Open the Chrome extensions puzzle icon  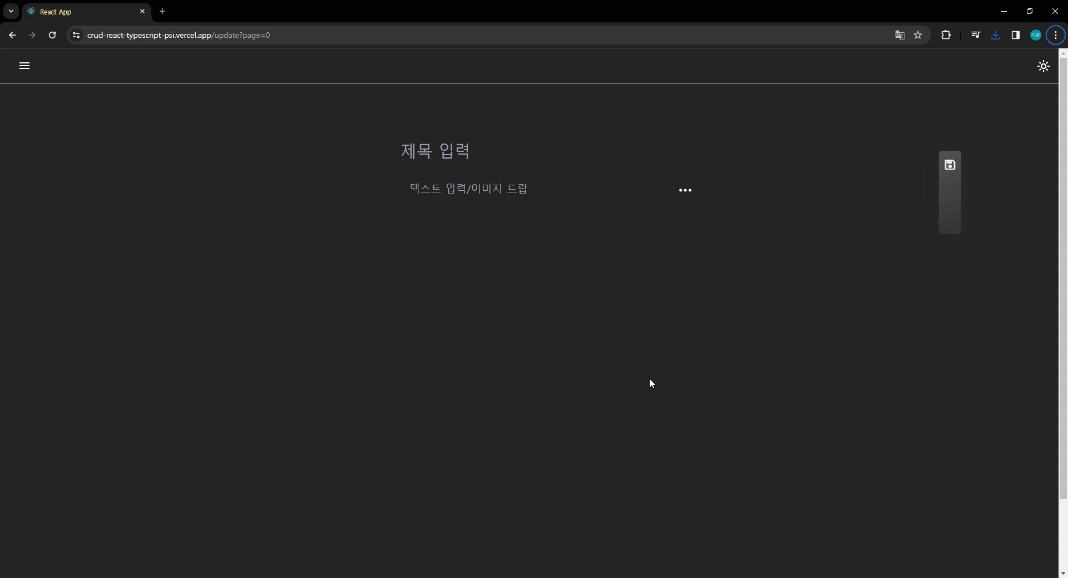coord(945,35)
